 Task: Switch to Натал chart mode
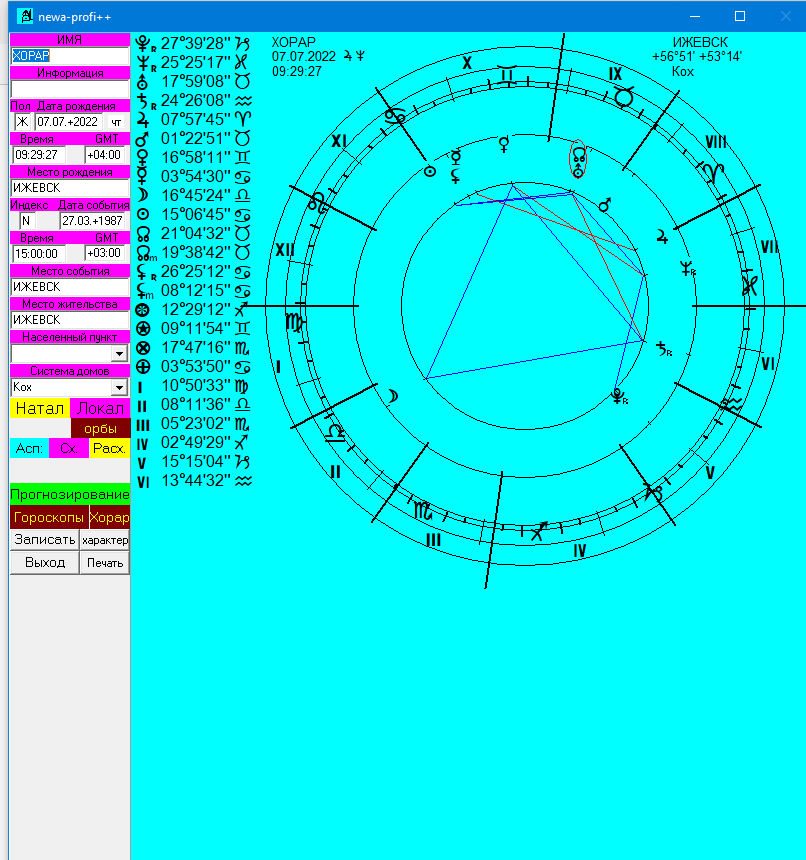tap(40, 409)
